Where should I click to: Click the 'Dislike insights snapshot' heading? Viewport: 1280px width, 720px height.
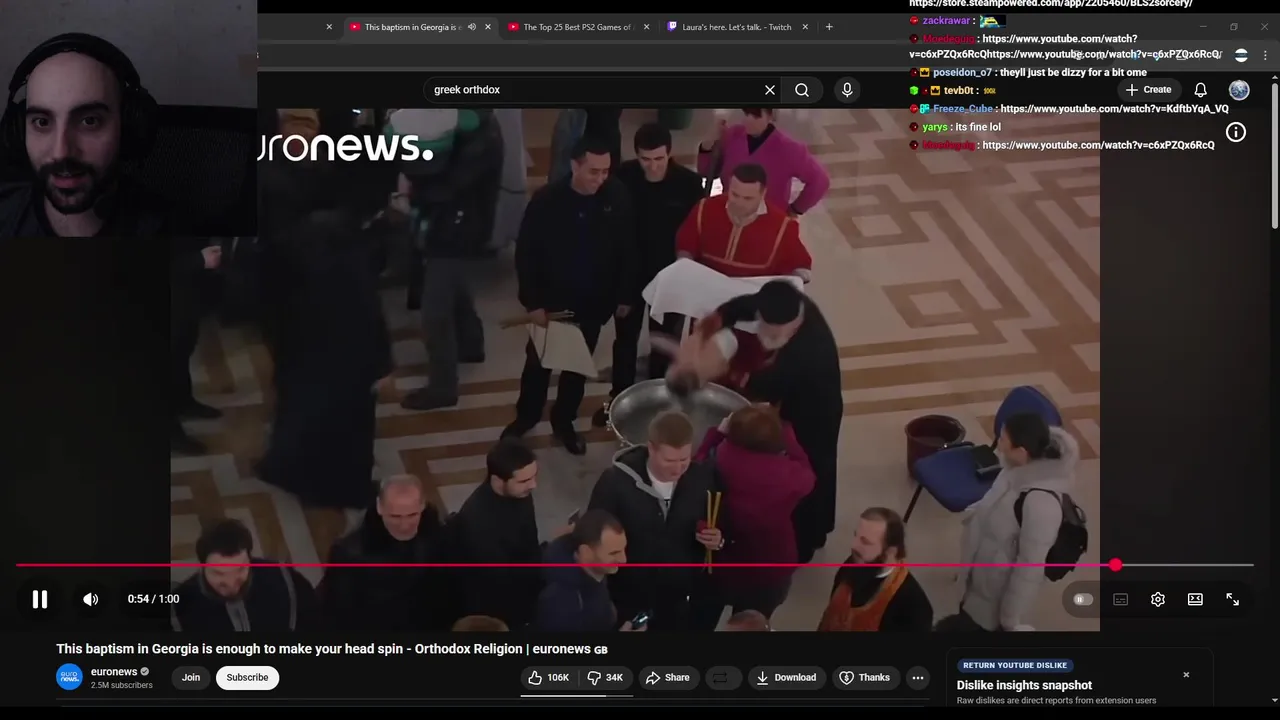pyautogui.click(x=1024, y=685)
